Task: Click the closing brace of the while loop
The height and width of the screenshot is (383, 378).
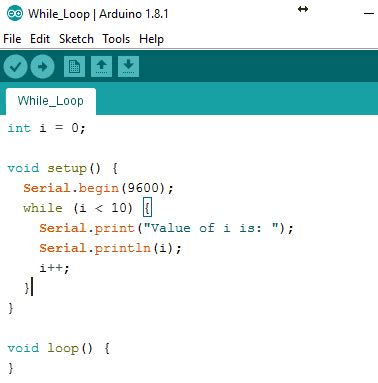Action: [27, 288]
